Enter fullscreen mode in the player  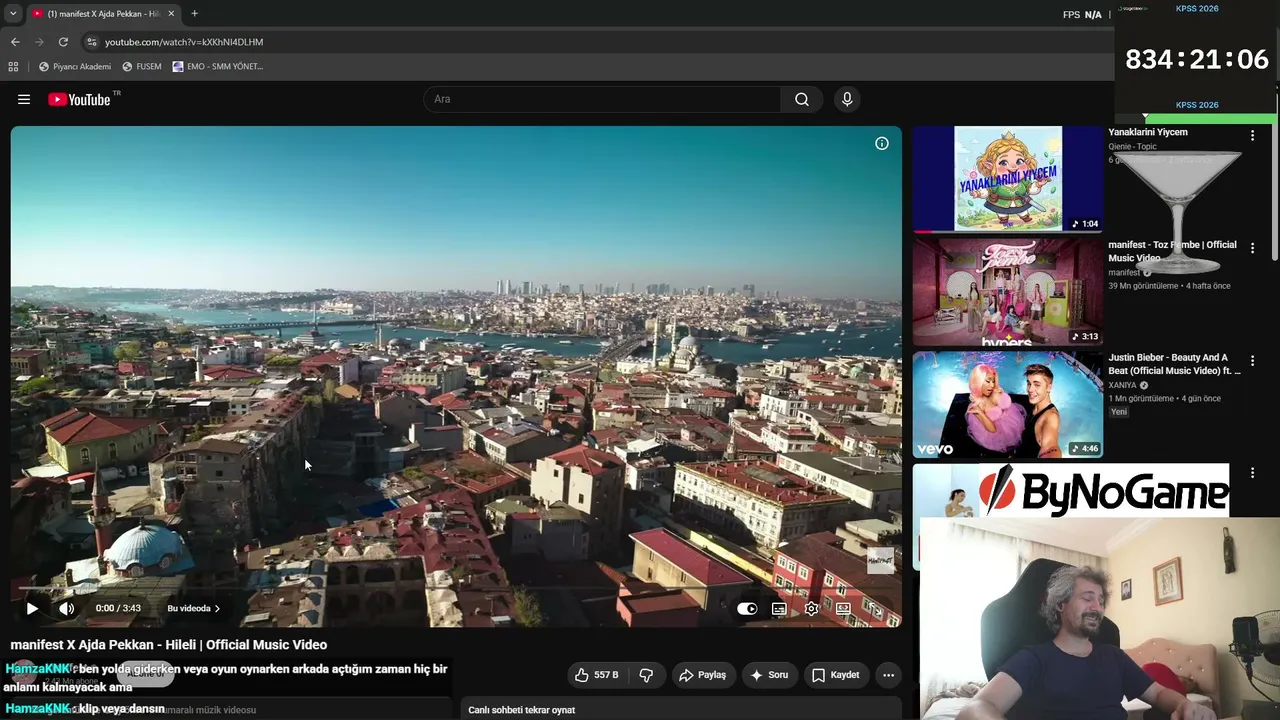(x=875, y=608)
